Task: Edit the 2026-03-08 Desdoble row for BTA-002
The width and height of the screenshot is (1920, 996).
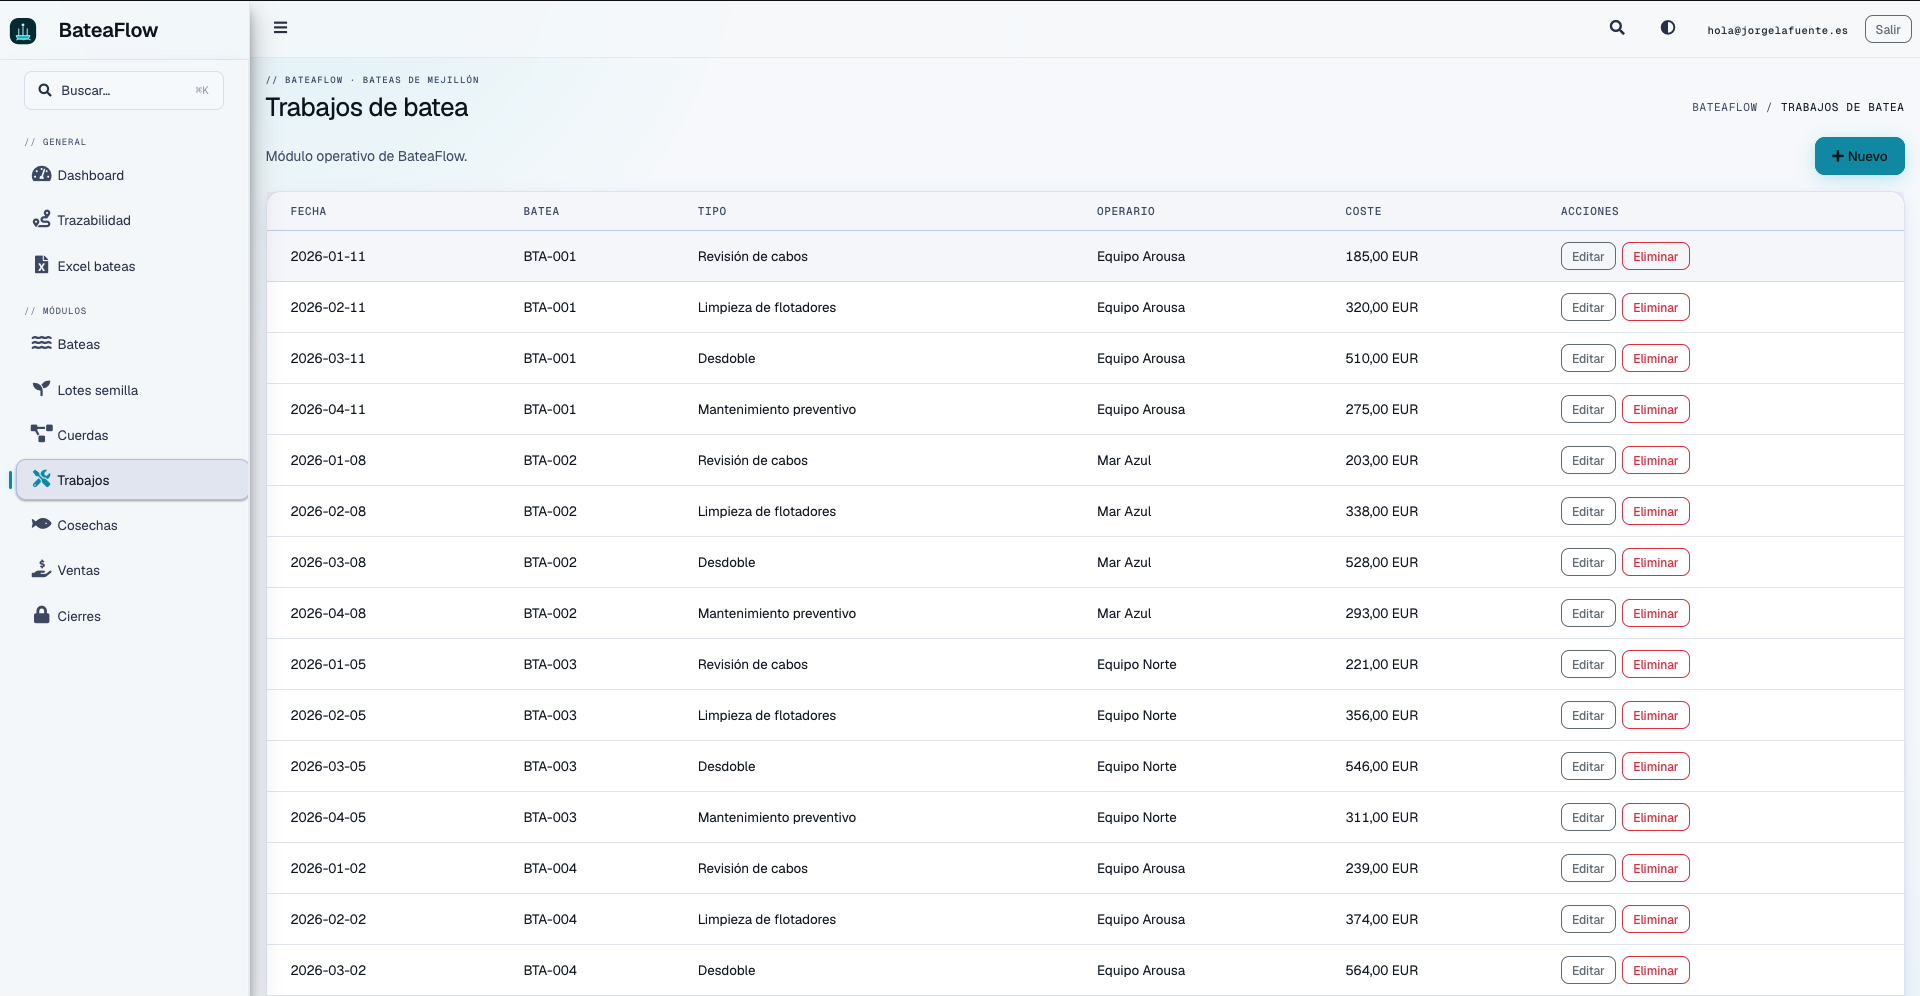Action: pyautogui.click(x=1587, y=562)
